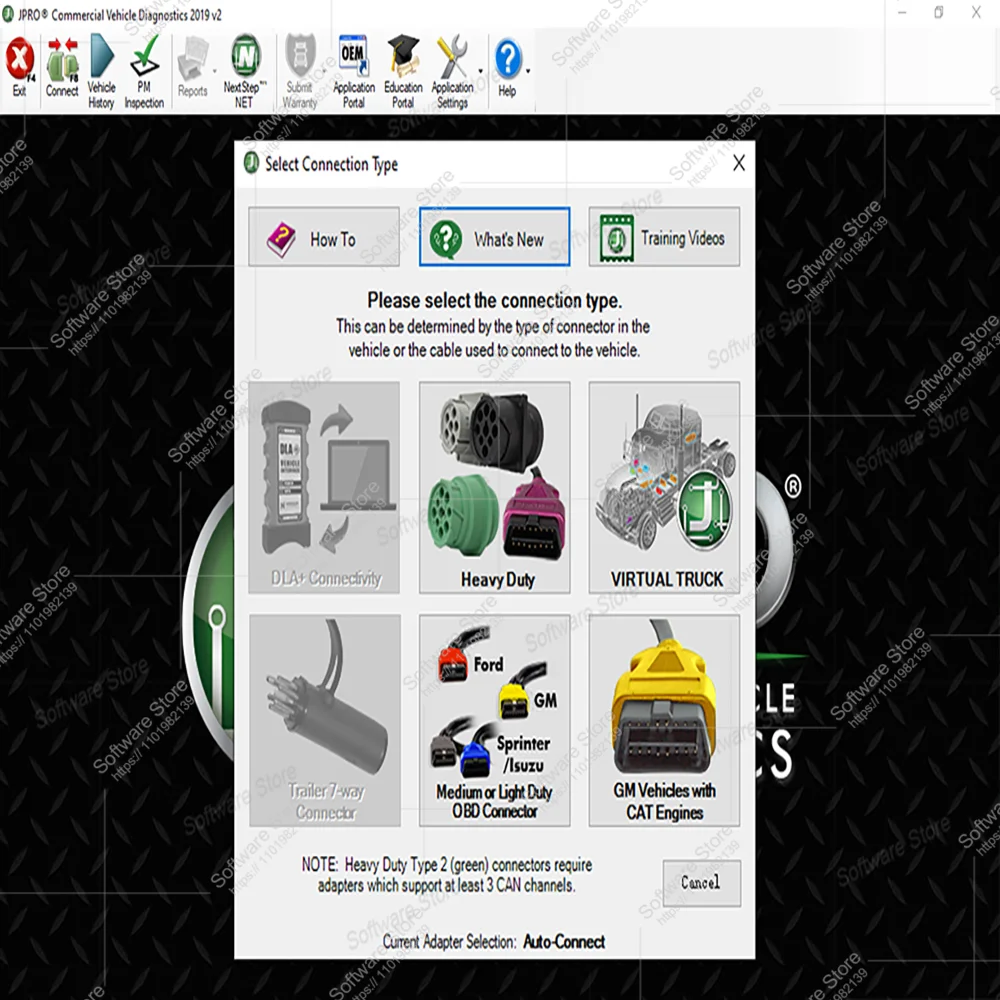Open PM Inspection tool
Screen dimensions: 1000x1000
click(x=144, y=71)
